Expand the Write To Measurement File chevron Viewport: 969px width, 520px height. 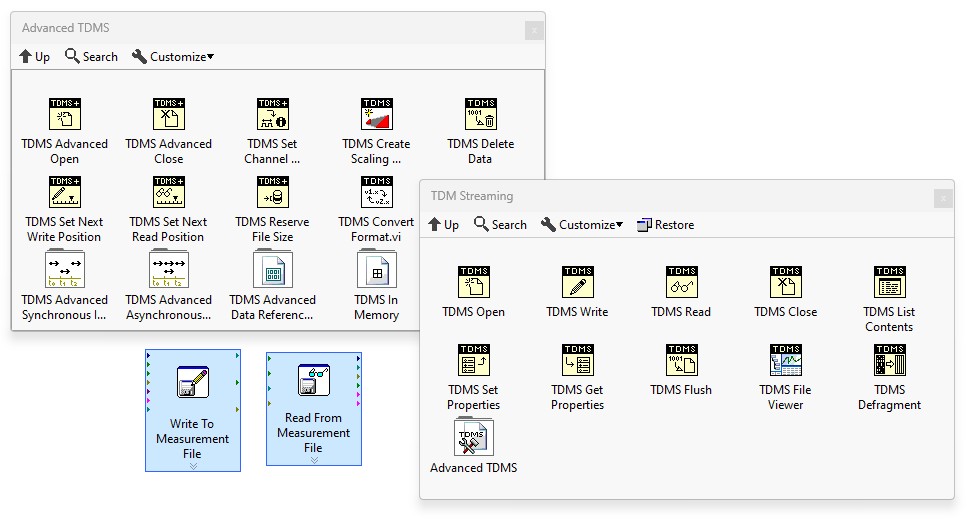tap(193, 466)
